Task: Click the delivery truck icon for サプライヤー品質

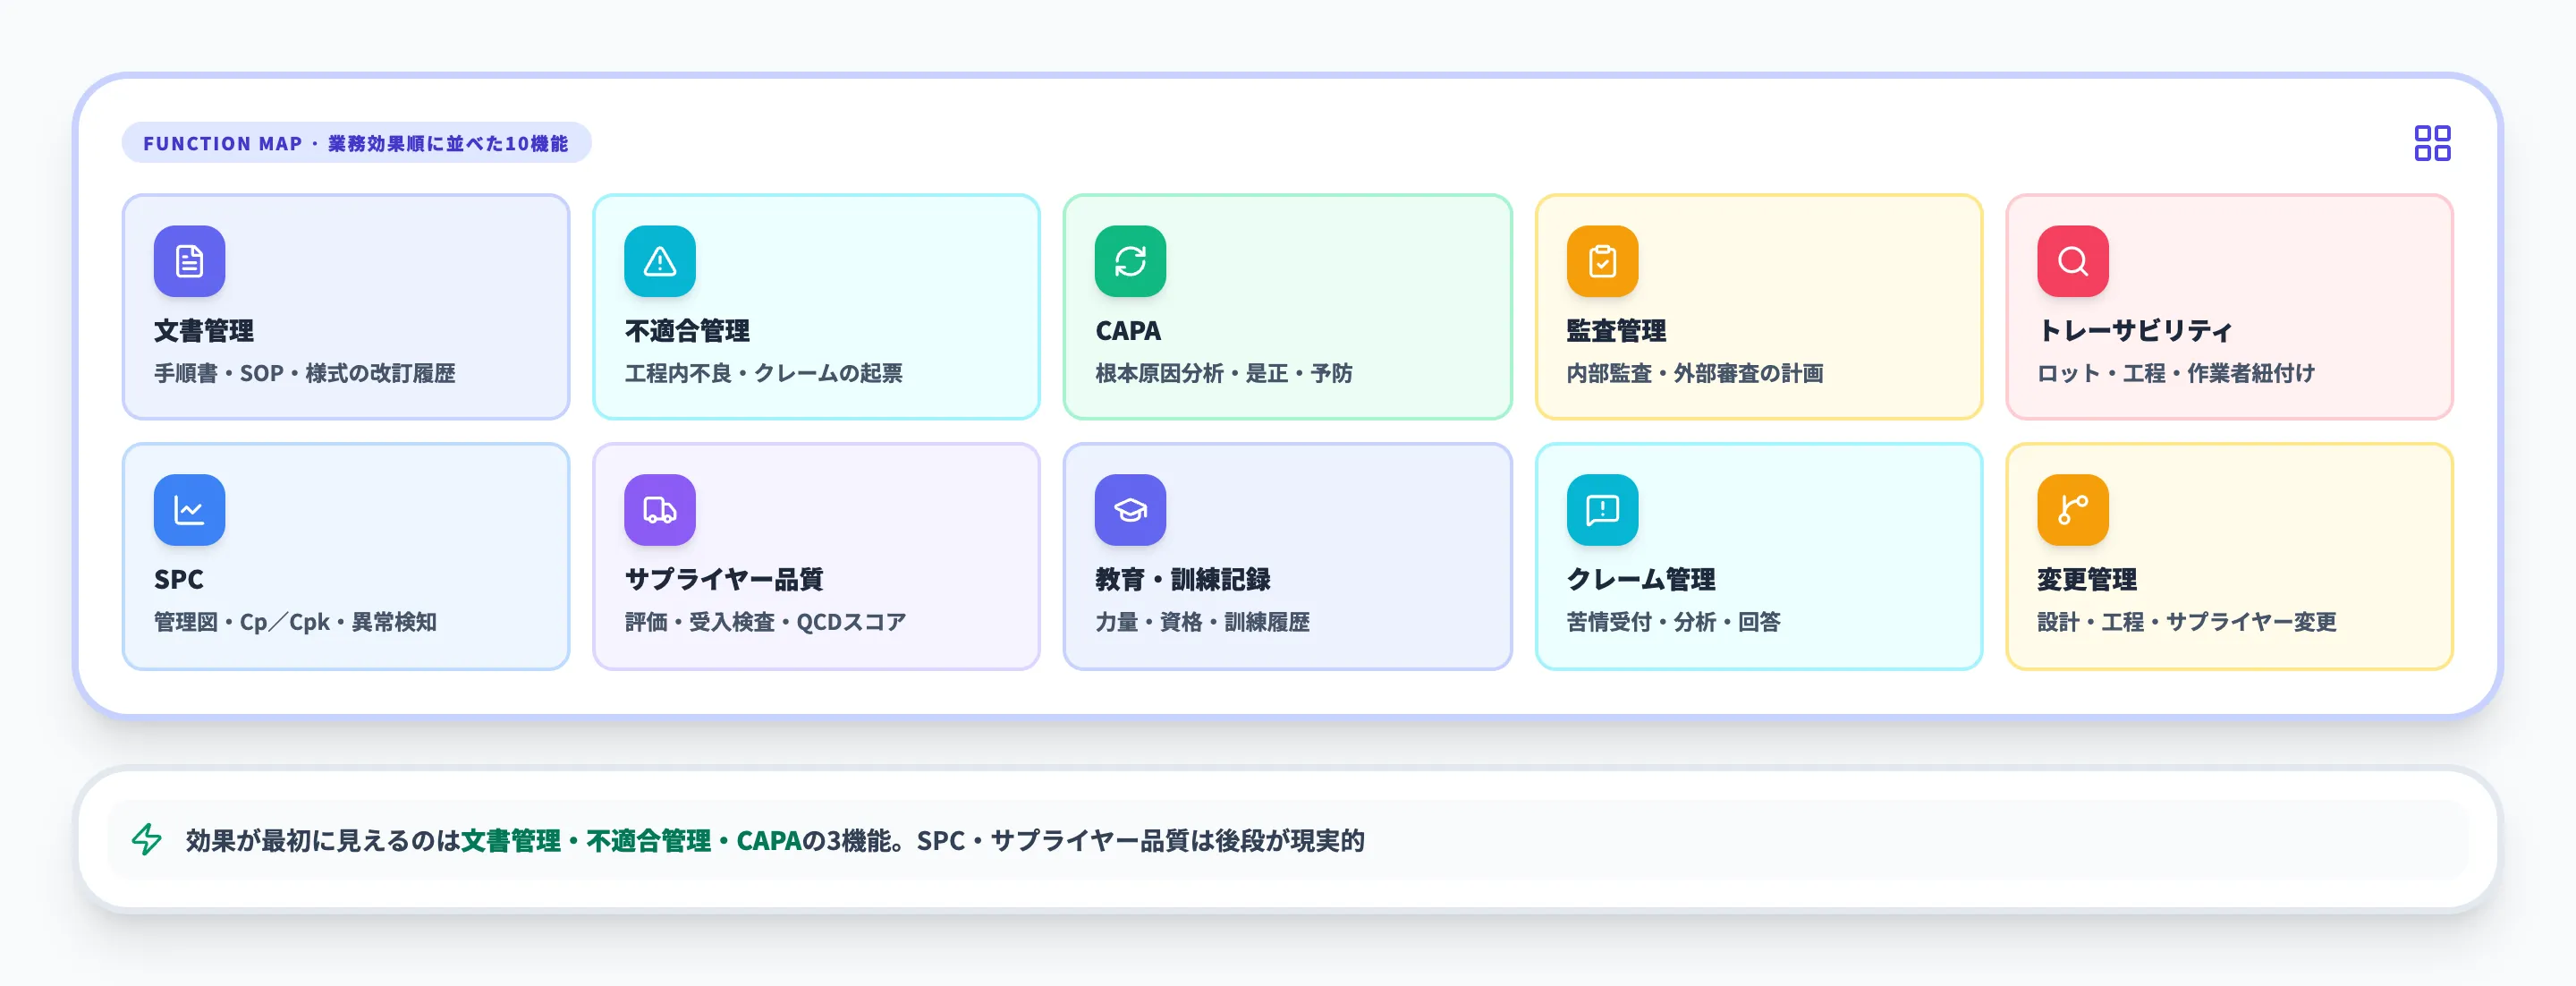Action: pyautogui.click(x=659, y=509)
